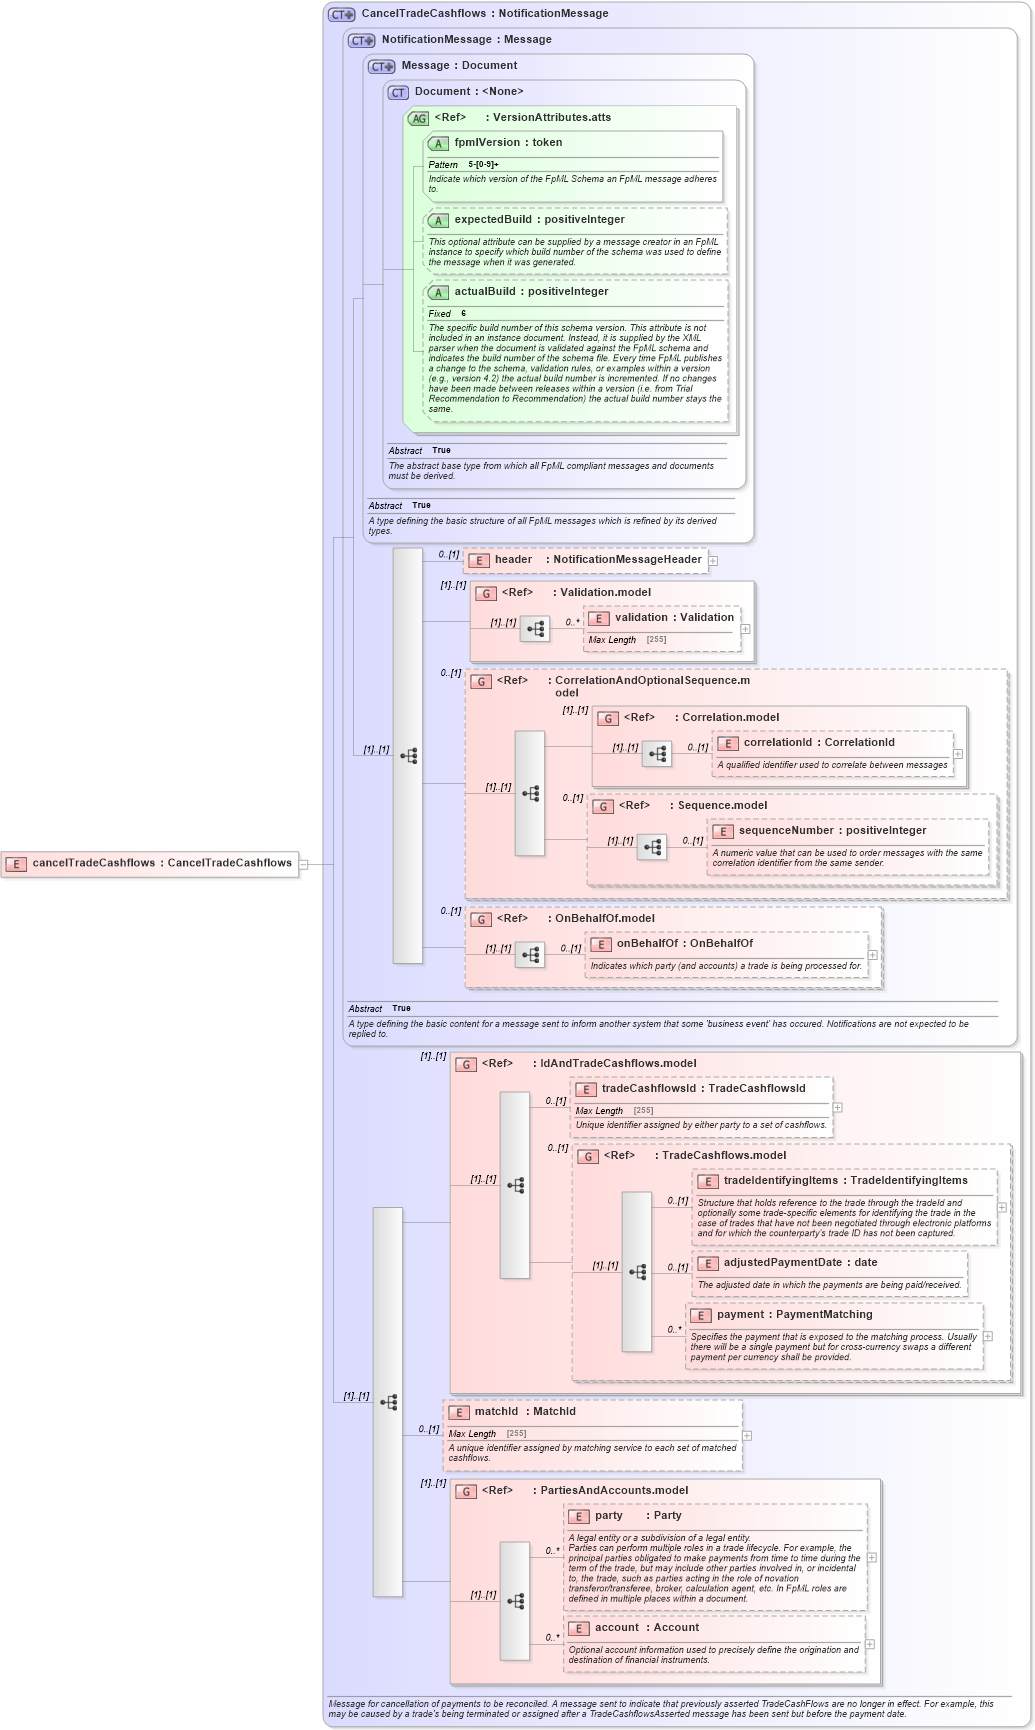Collapse the cancelTradeCashflows root element
This screenshot has height=1730, width=1035.
(x=304, y=864)
